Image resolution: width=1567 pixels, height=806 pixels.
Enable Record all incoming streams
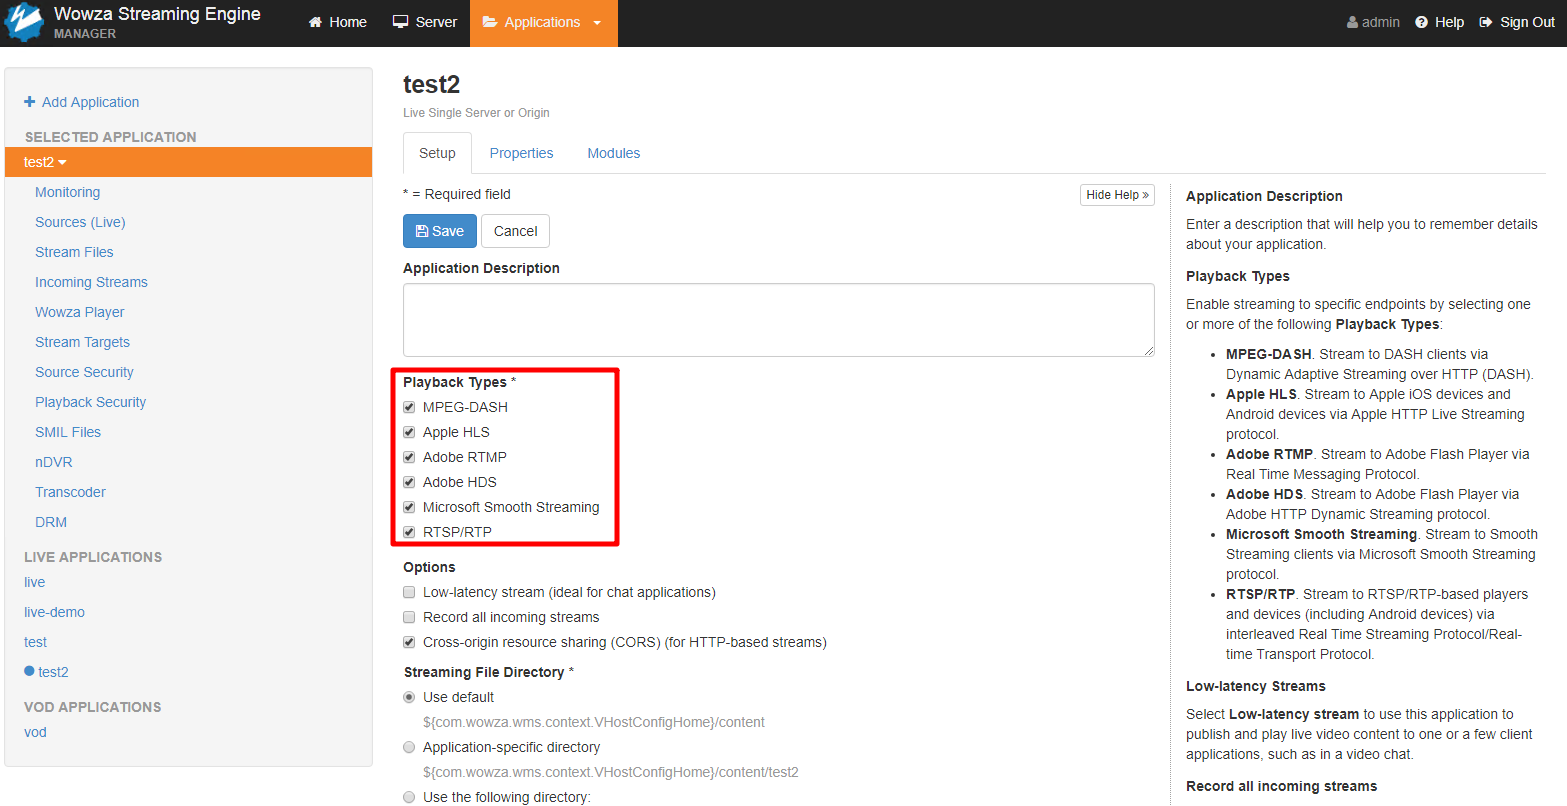pos(409,617)
